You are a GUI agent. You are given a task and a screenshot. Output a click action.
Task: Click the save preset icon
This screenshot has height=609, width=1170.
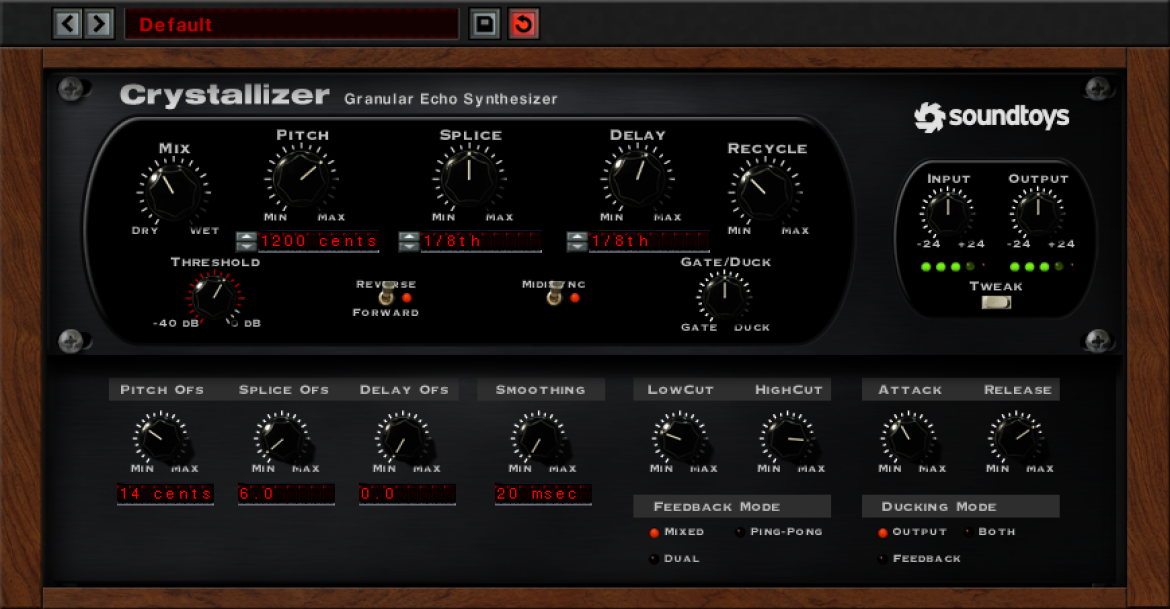tap(484, 24)
